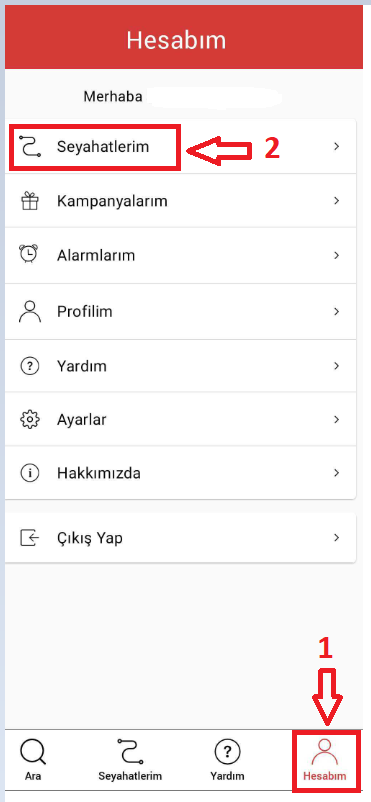Image resolution: width=371 pixels, height=802 pixels.
Task: Log out using the Çıkış Yap text
Action: coord(90,538)
